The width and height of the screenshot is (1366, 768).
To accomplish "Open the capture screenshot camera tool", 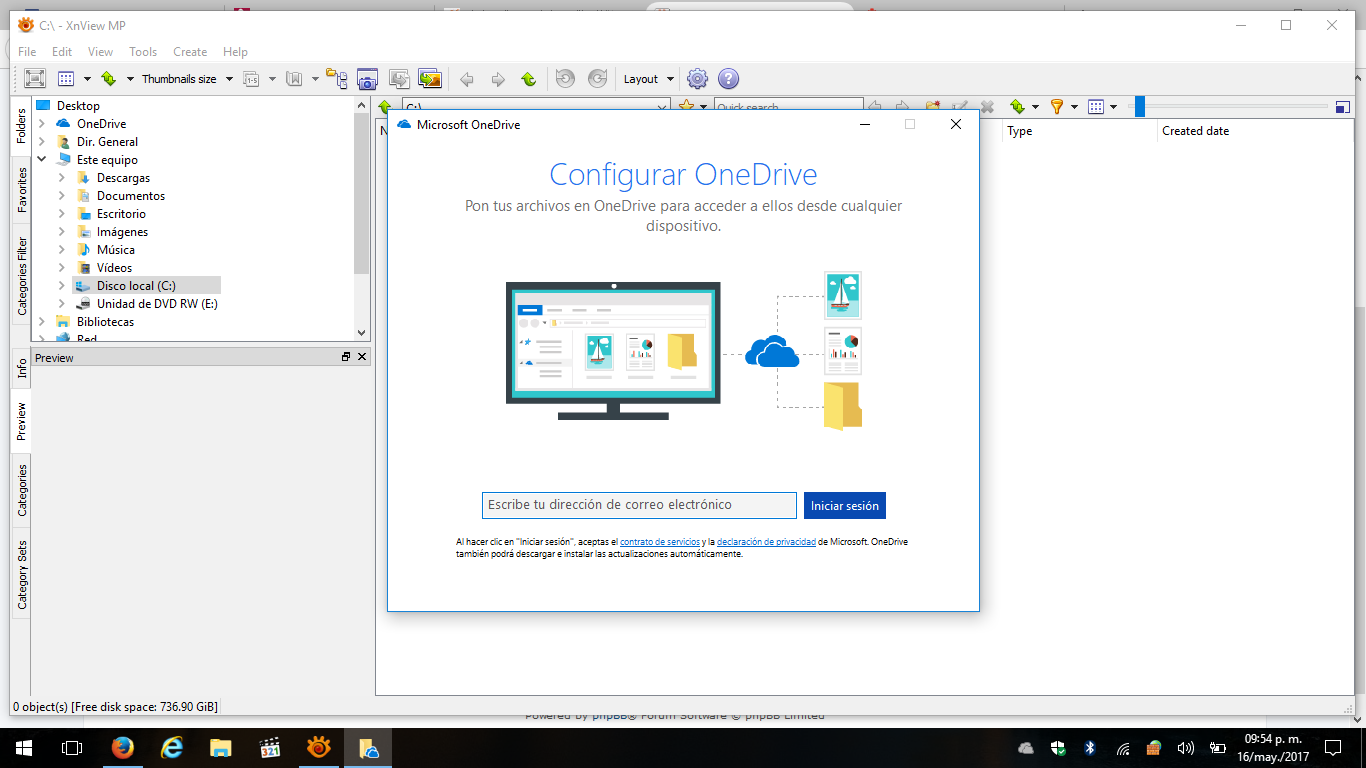I will tap(367, 79).
